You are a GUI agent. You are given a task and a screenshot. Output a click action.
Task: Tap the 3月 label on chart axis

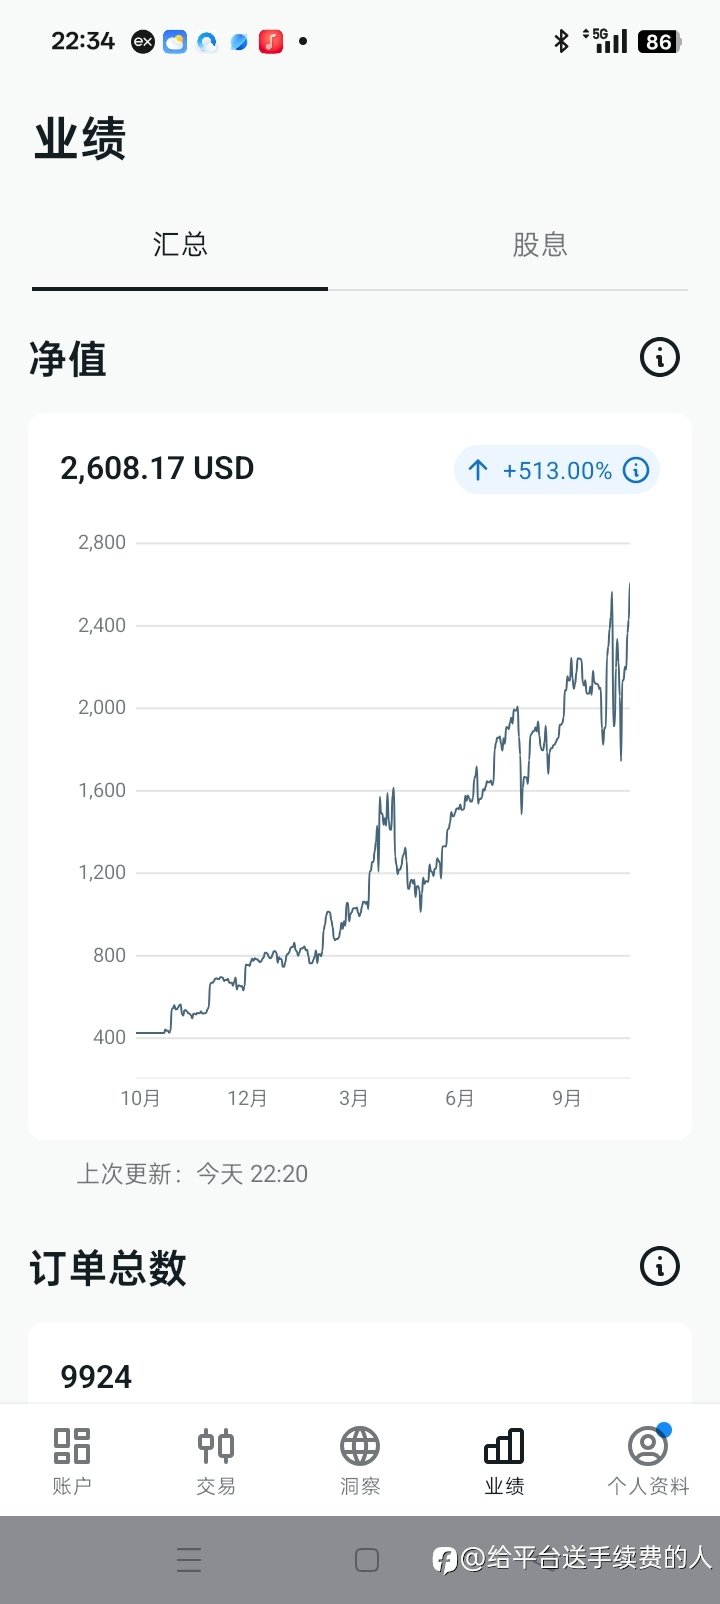pyautogui.click(x=354, y=1098)
